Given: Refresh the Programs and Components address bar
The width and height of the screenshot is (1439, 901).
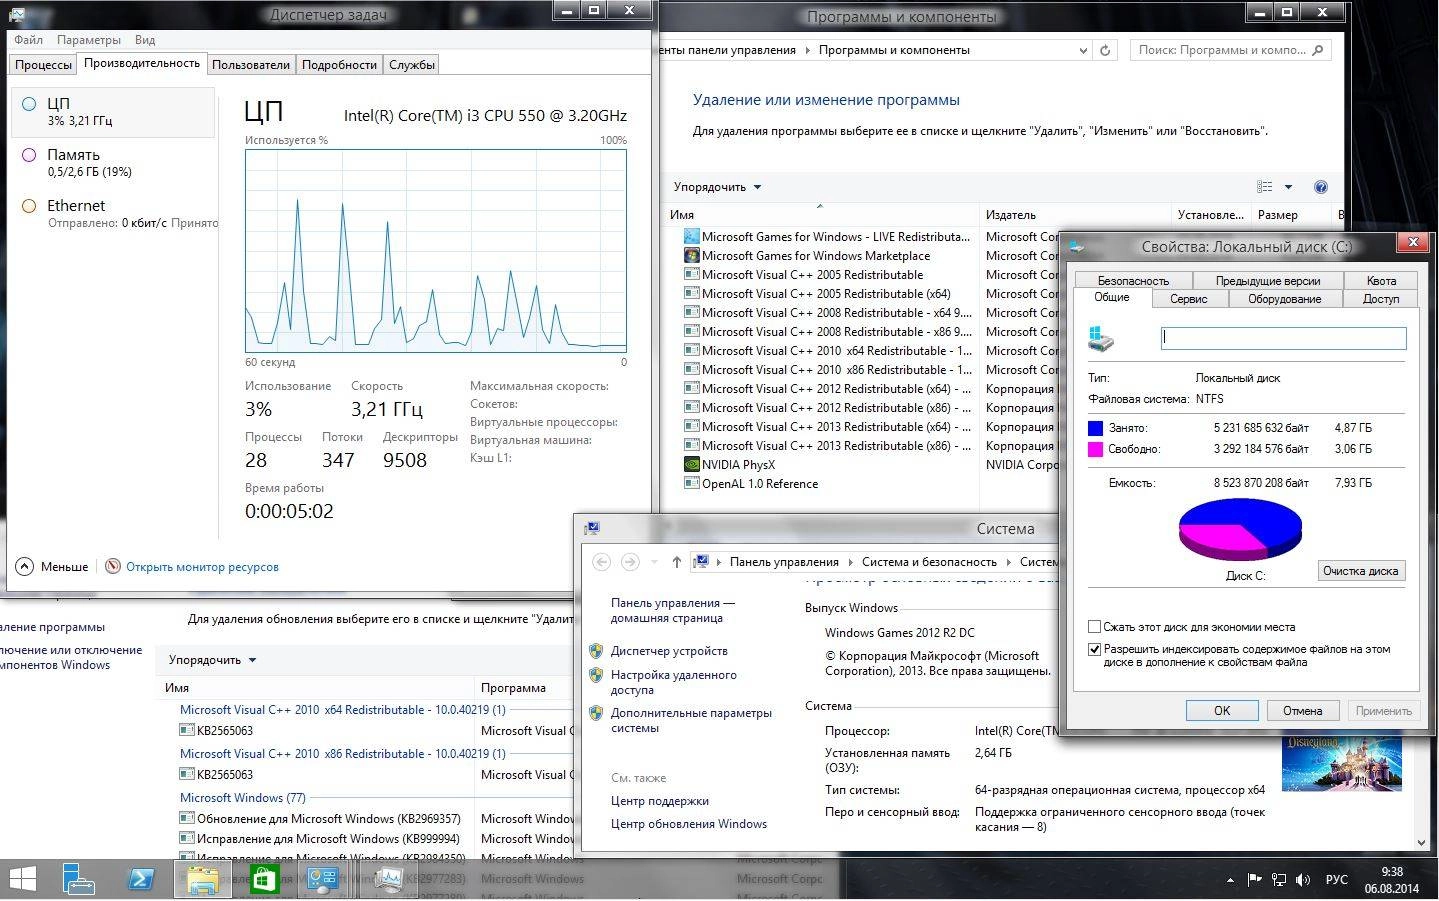Looking at the screenshot, I should (1105, 50).
